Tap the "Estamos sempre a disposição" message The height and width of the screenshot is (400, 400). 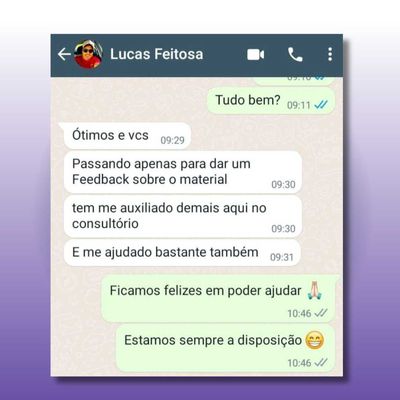pos(225,348)
